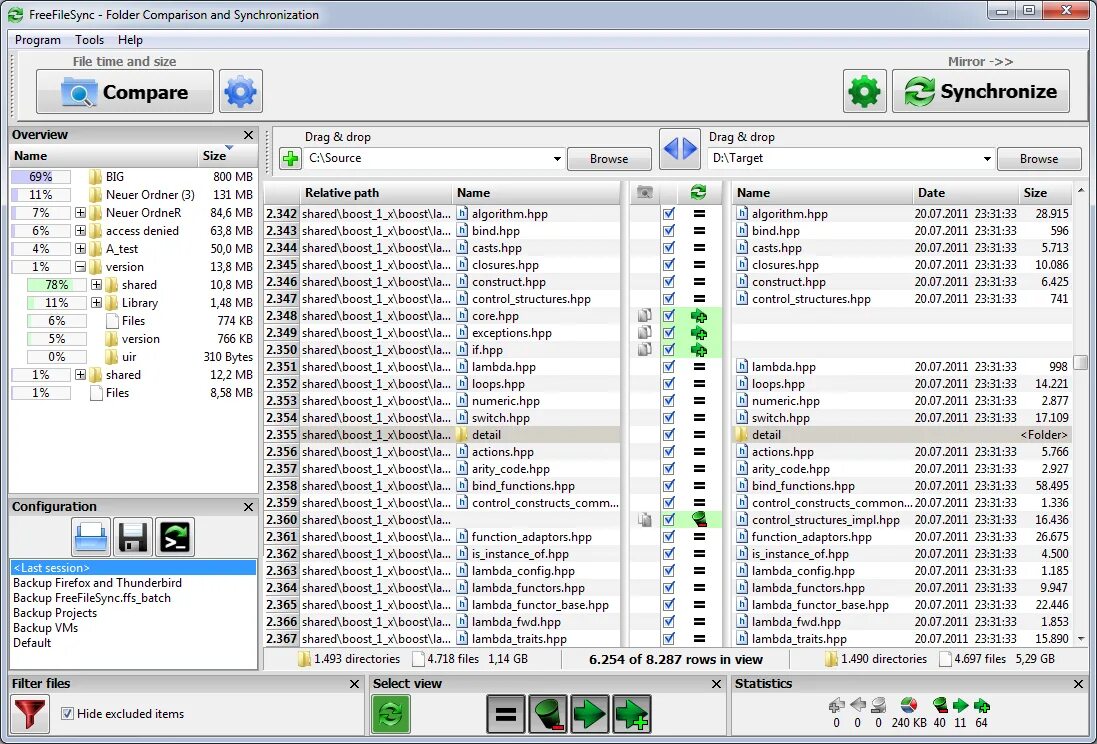Click the 78% bar for shared
Screen dimensions: 1097x744
[x=57, y=285]
